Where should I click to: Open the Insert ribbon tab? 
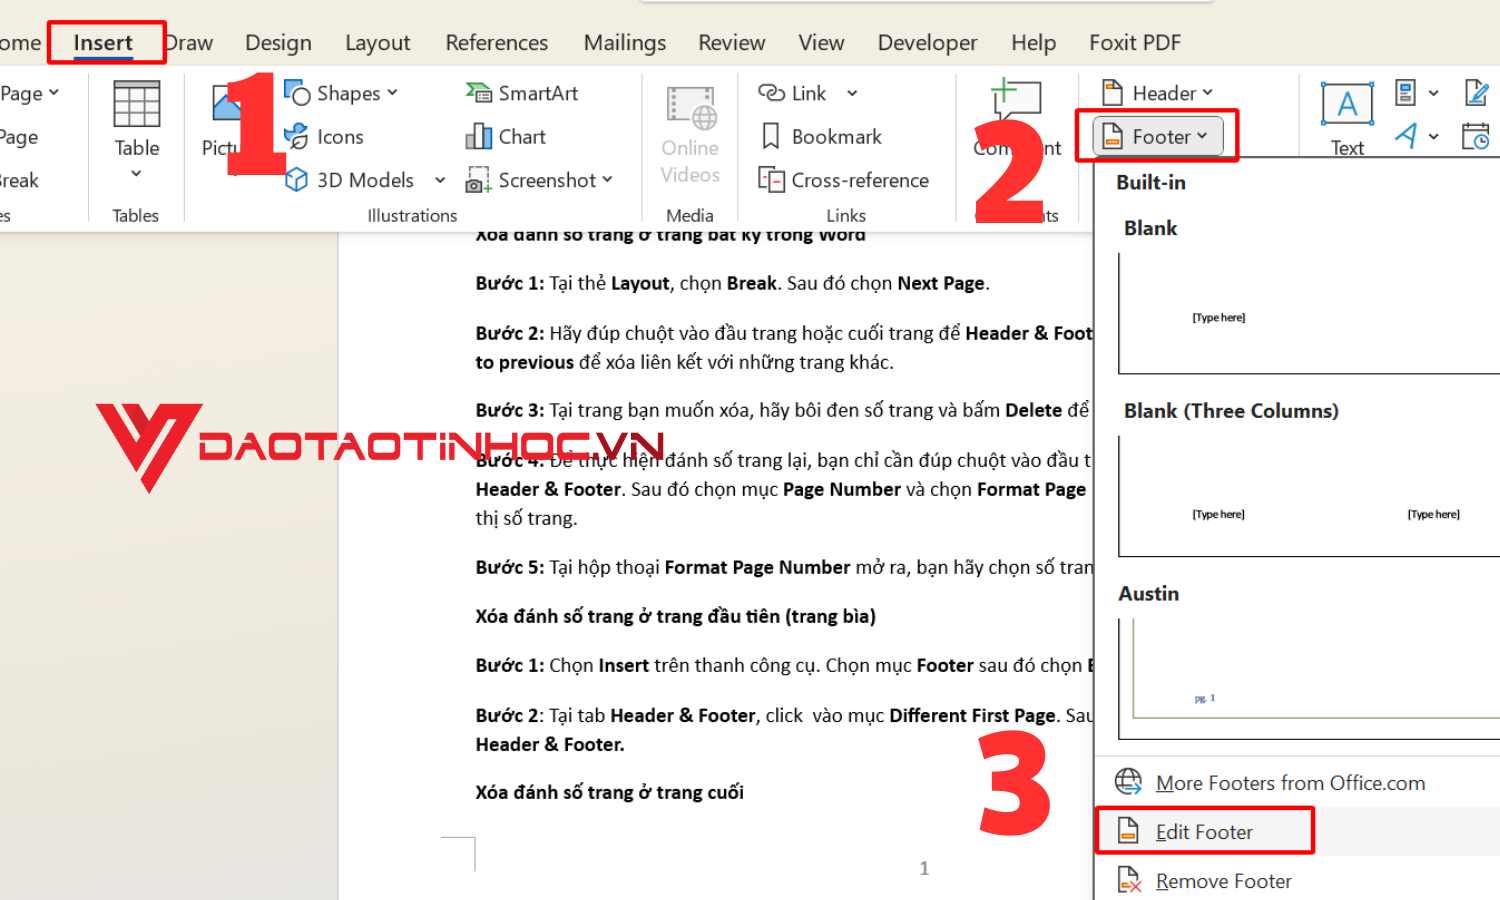103,43
